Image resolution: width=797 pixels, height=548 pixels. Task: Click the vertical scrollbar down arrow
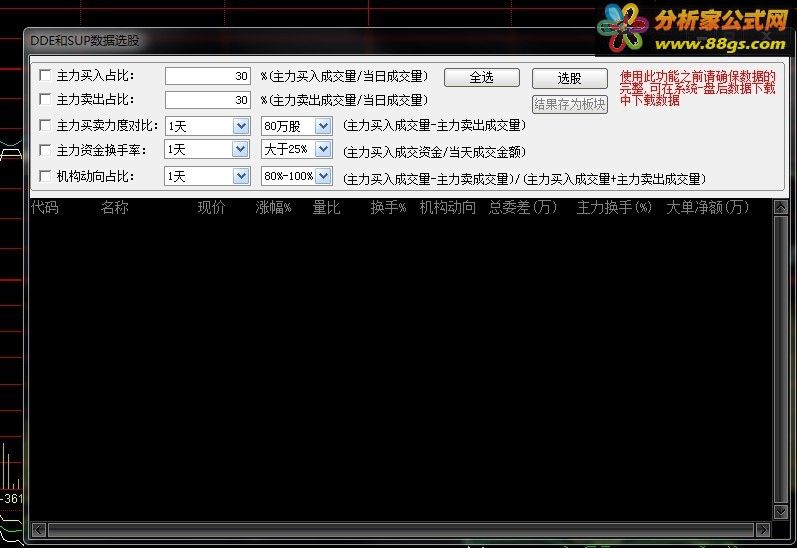click(x=781, y=511)
